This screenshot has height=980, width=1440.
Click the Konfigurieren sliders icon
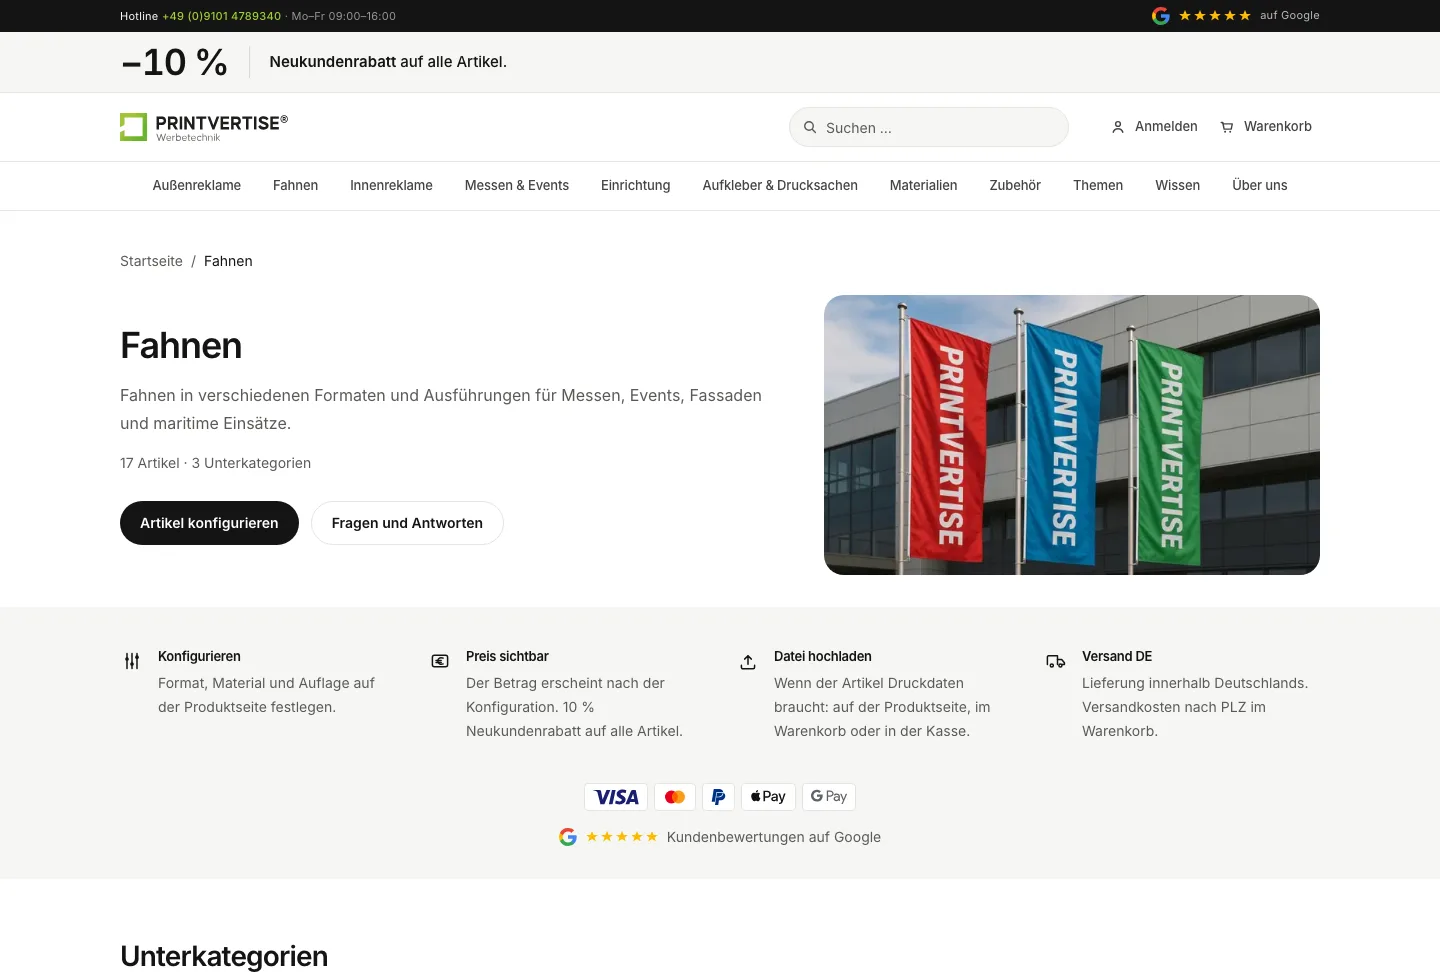pyautogui.click(x=132, y=661)
